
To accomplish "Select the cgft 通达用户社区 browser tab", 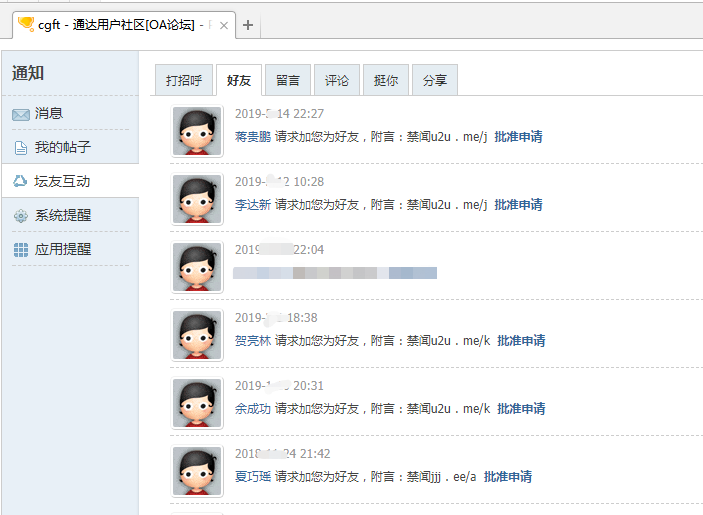I will [x=124, y=25].
